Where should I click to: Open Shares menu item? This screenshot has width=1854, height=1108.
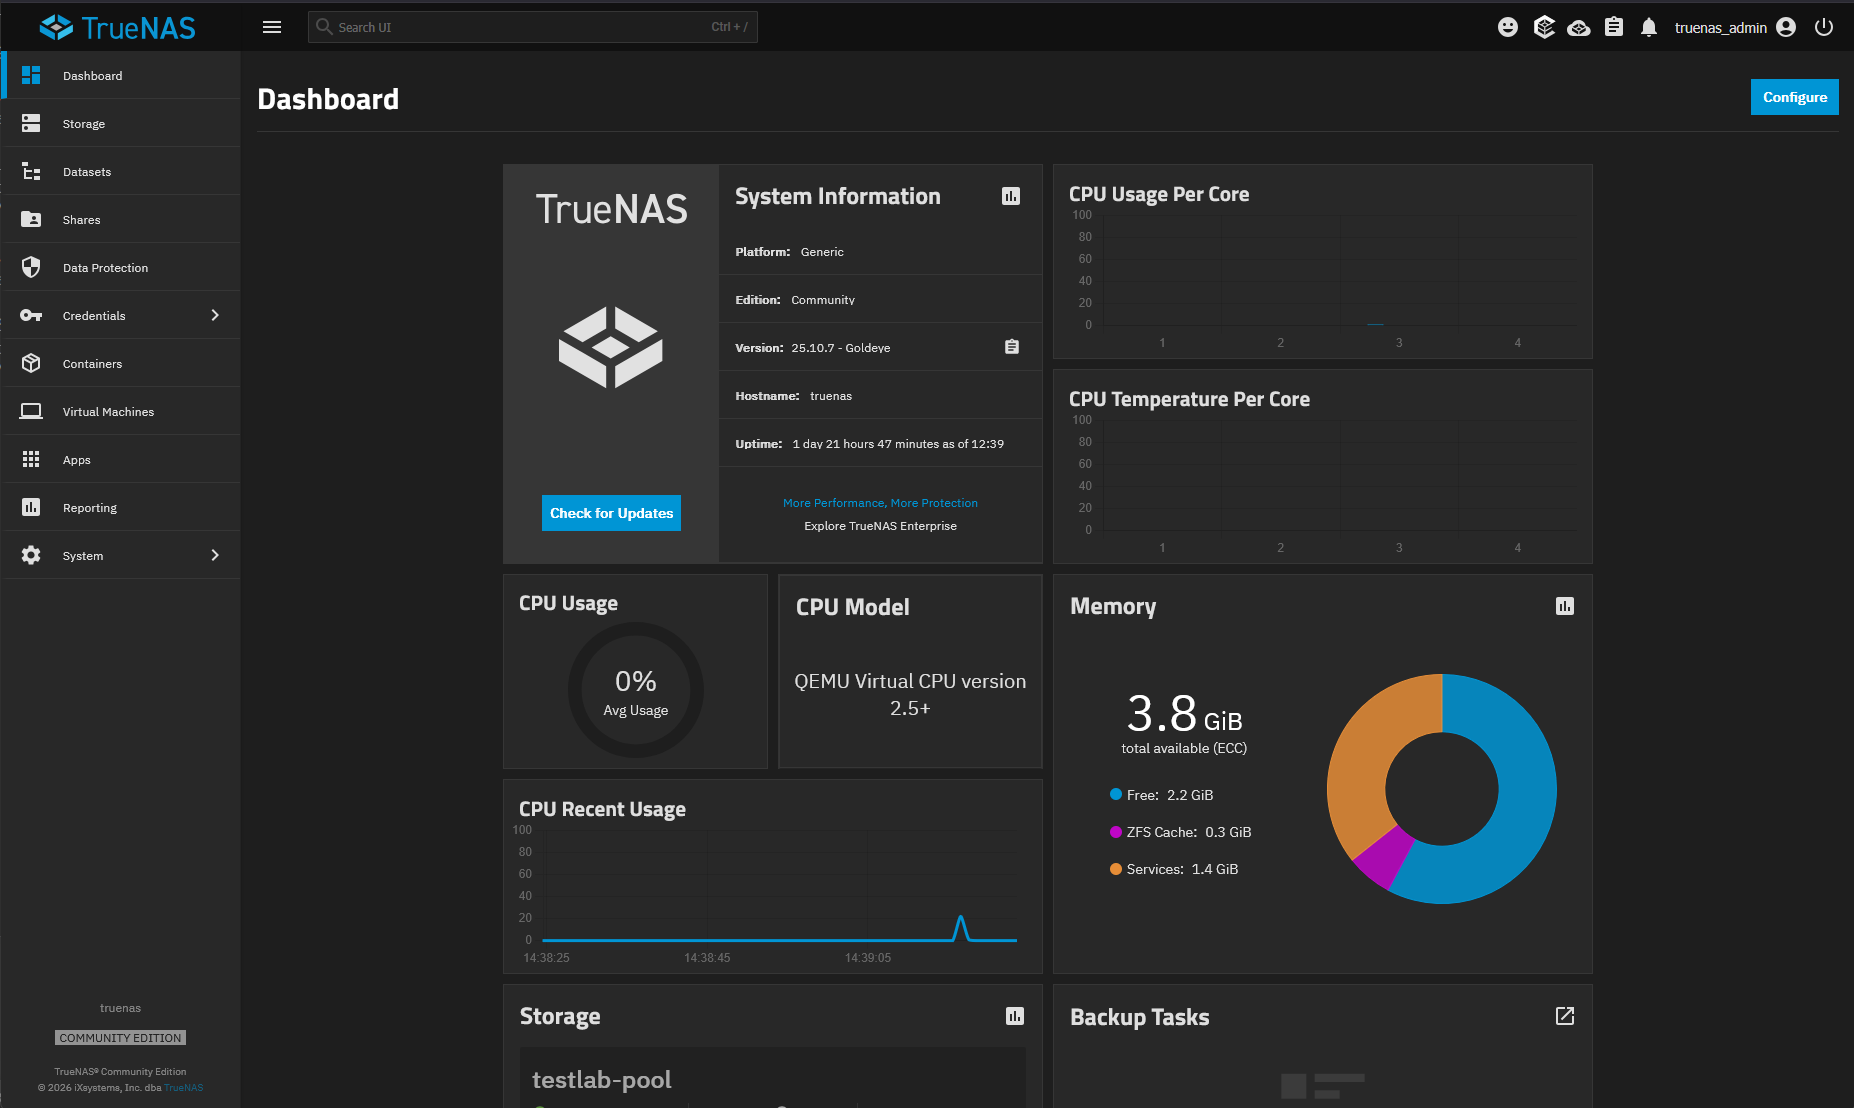pyautogui.click(x=120, y=219)
